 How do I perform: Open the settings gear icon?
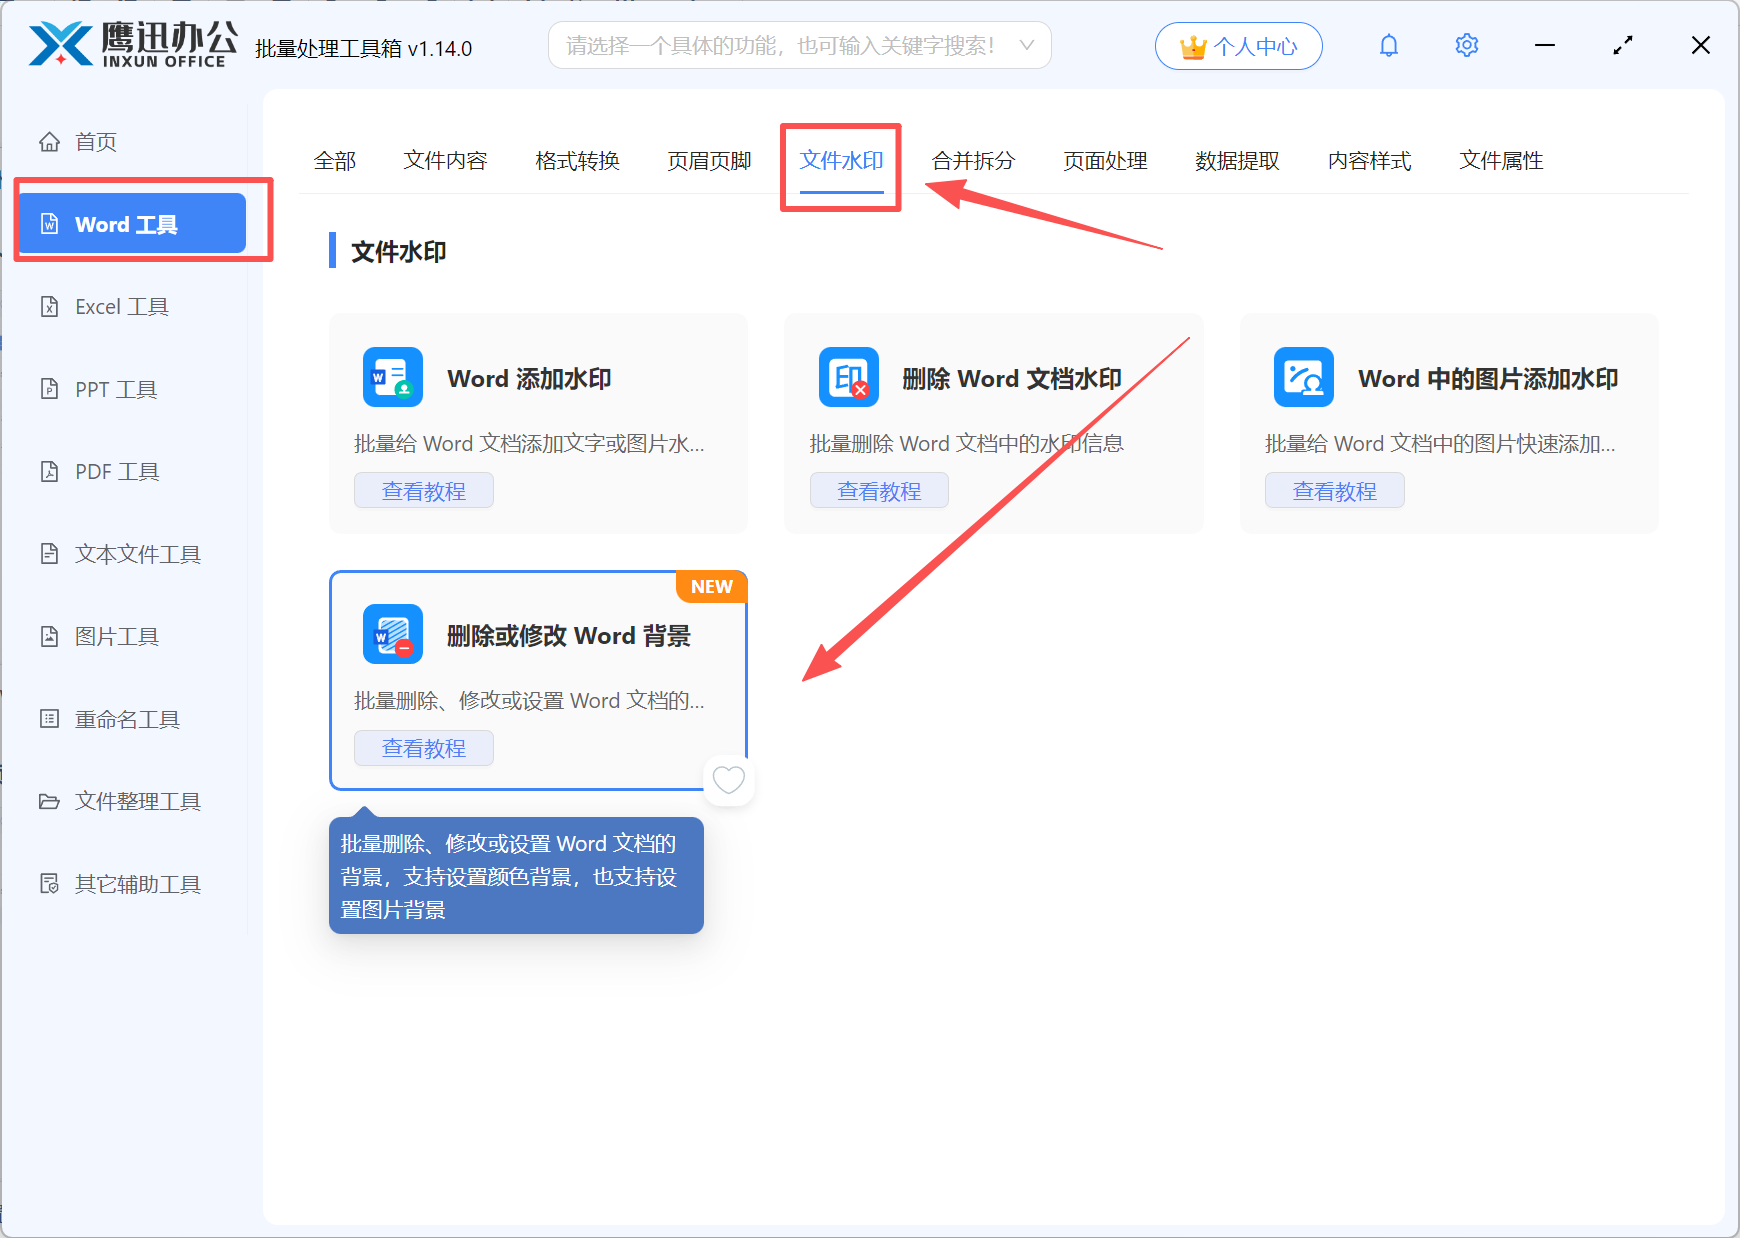pyautogui.click(x=1466, y=45)
